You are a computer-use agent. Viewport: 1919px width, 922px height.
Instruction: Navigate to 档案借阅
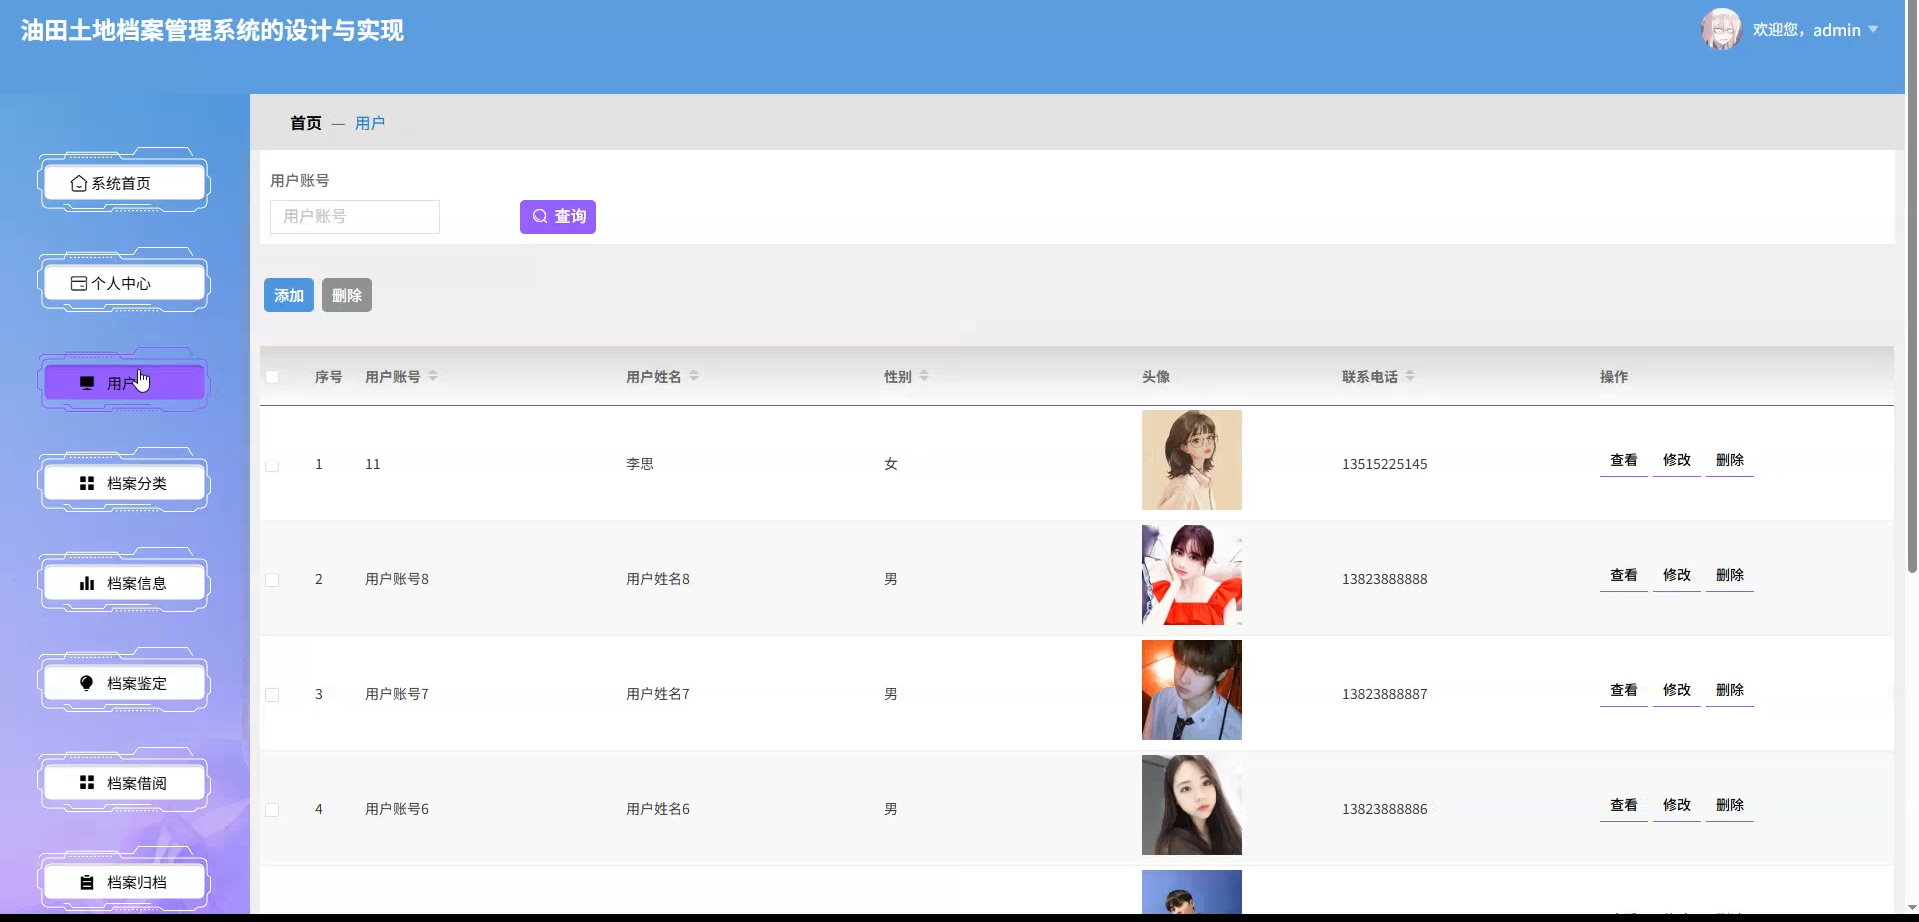124,783
